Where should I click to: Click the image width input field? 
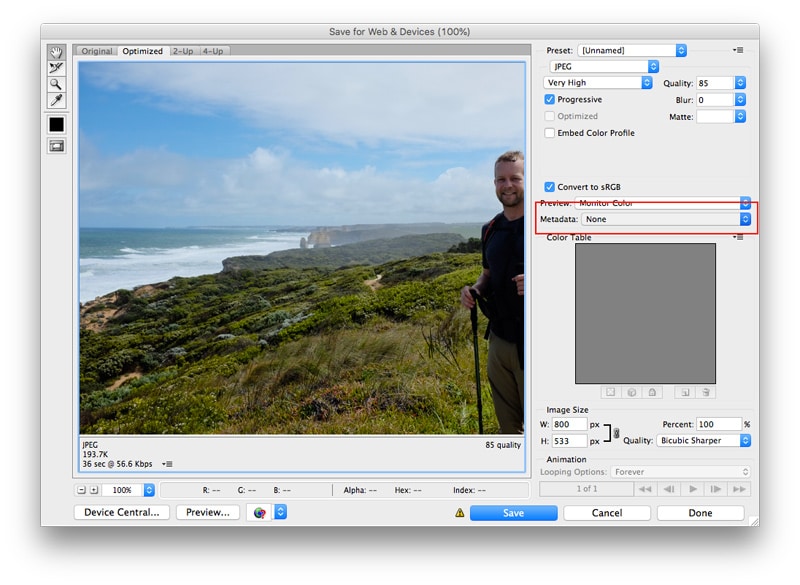pyautogui.click(x=568, y=424)
